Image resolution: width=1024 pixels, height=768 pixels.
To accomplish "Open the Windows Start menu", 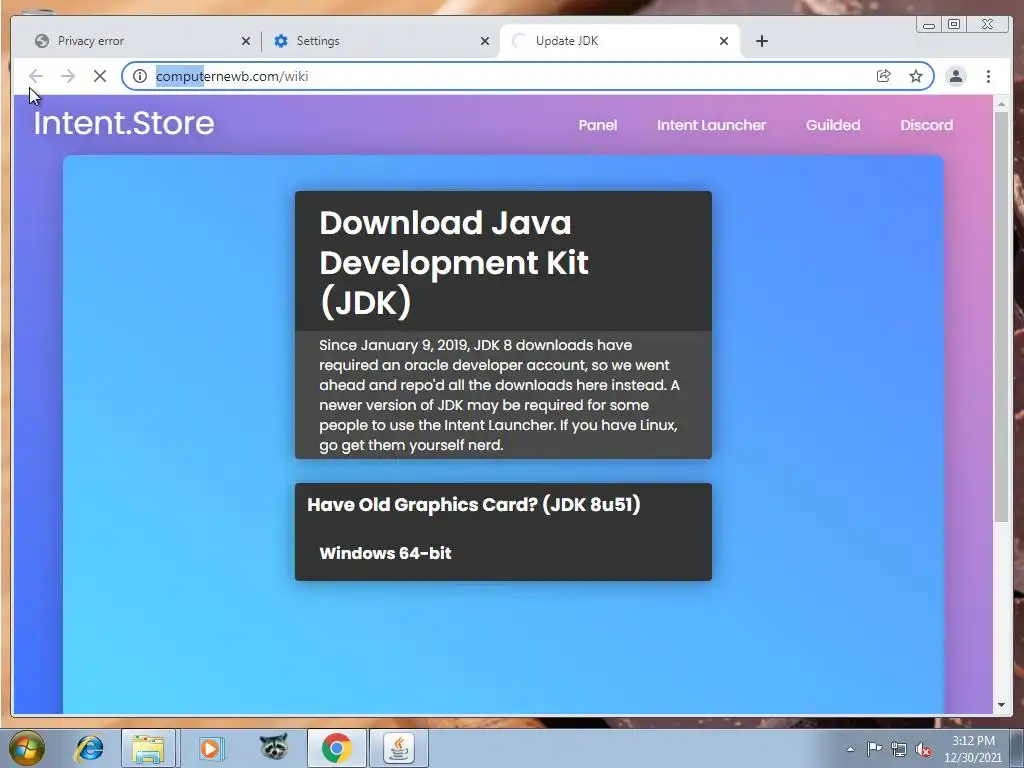I will (27, 748).
